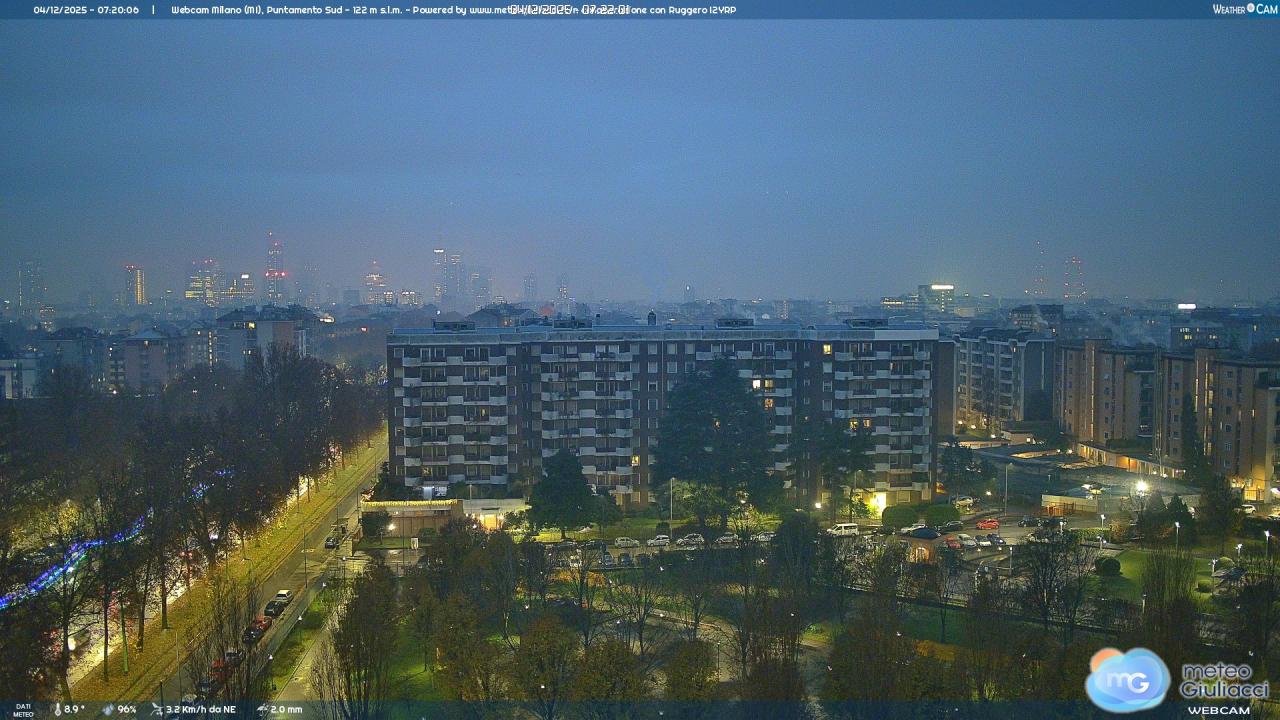This screenshot has height=720, width=1280.
Task: Click the large central apartment building
Action: point(660,410)
